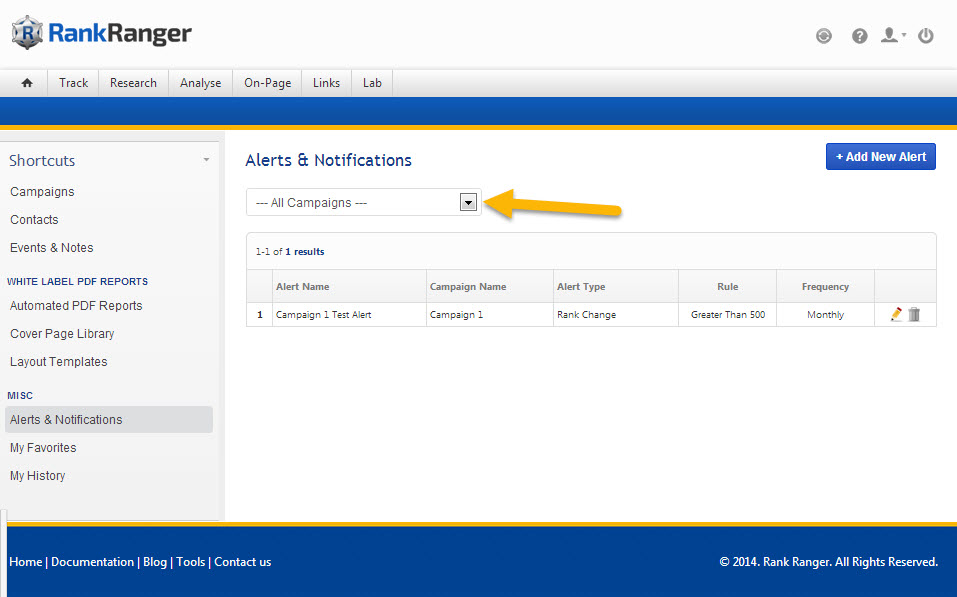
Task: Go to Campaigns in the Shortcuts sidebar
Action: [42, 192]
